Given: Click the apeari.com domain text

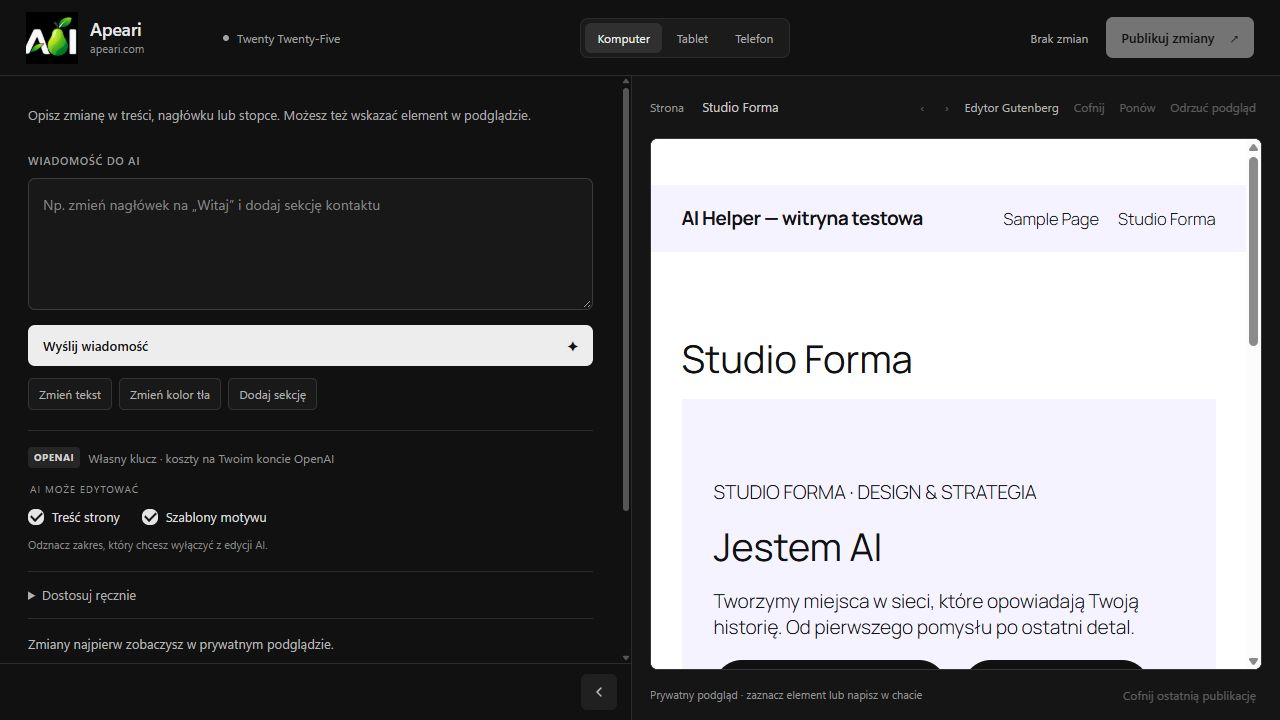Looking at the screenshot, I should pyautogui.click(x=117, y=49).
